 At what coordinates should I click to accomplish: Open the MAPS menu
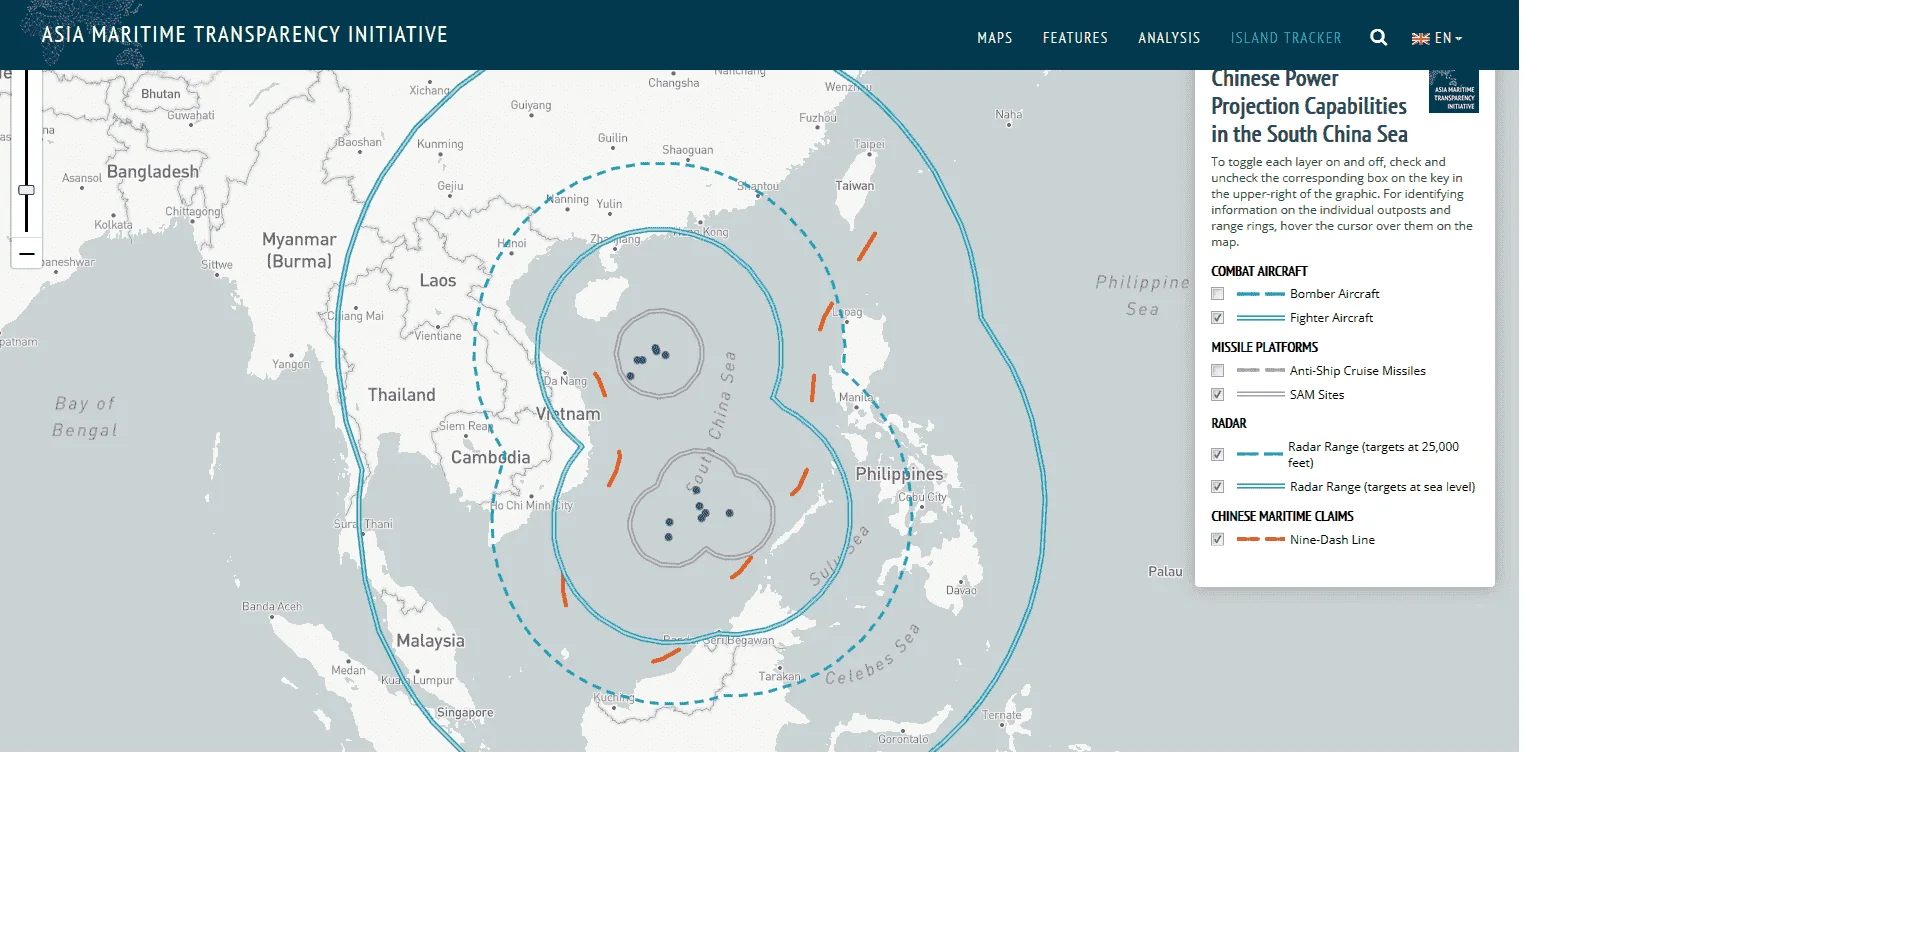pyautogui.click(x=994, y=38)
